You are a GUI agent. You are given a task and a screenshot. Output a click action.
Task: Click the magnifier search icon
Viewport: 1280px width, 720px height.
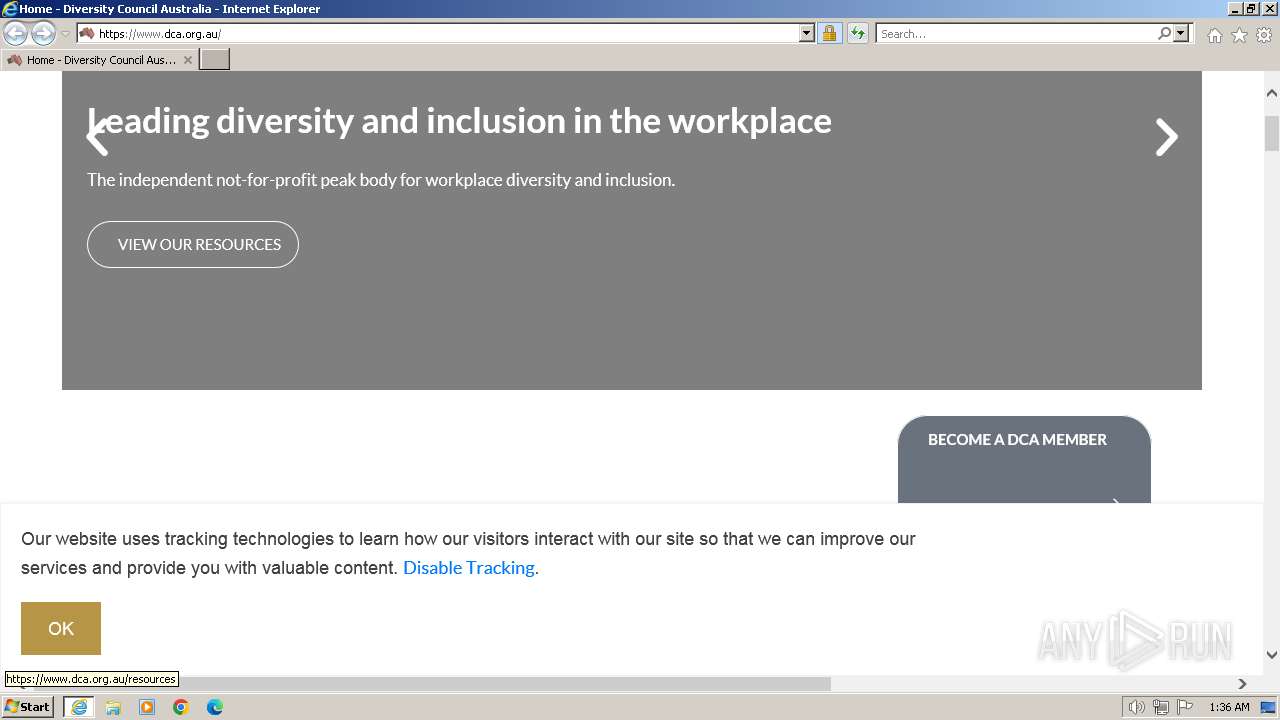point(1164,33)
